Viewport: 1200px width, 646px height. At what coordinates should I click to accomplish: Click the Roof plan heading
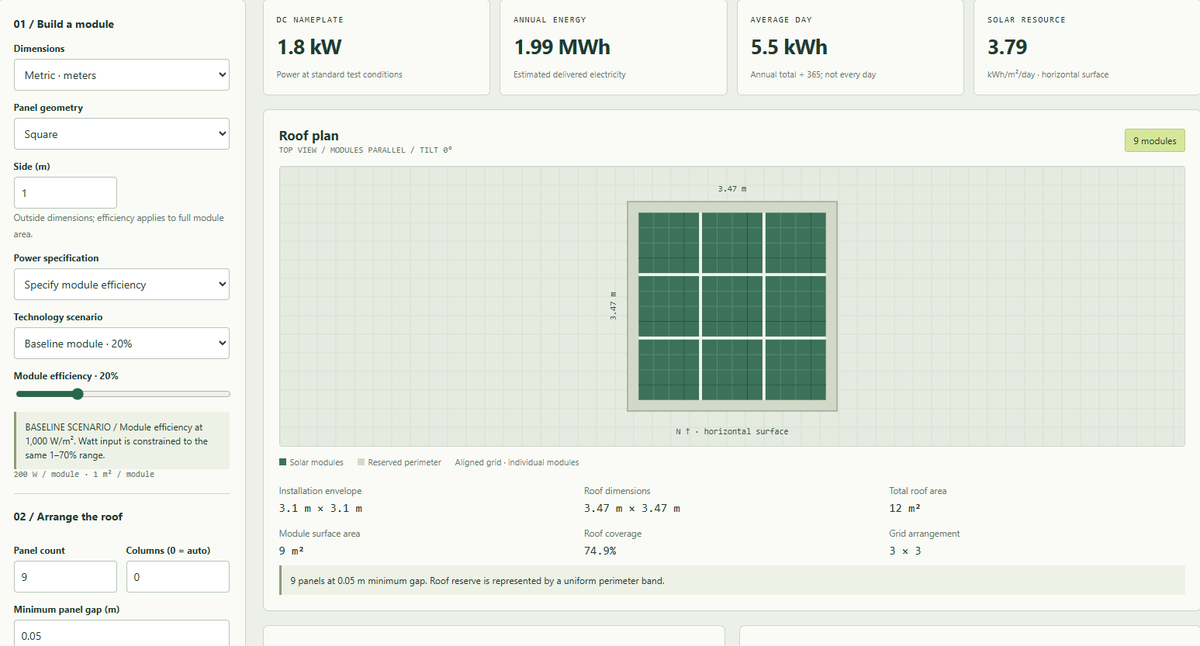tap(309, 135)
